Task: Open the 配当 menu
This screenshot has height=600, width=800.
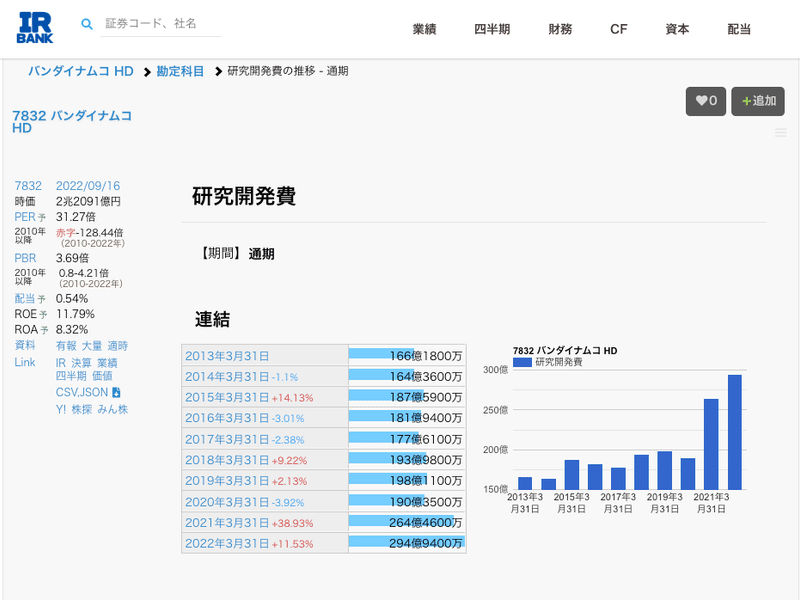Action: tap(739, 29)
